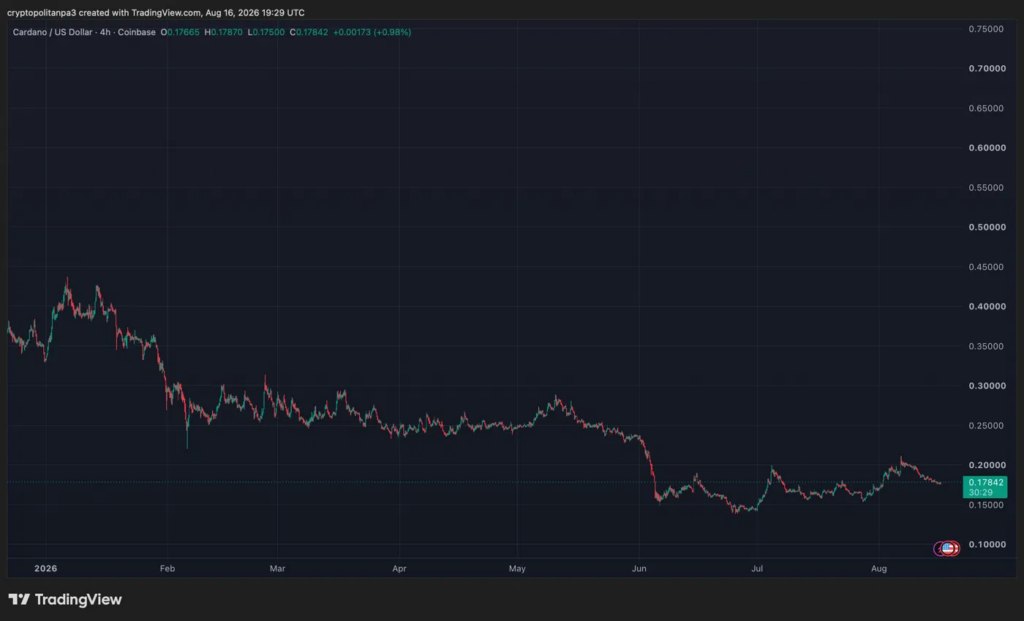Click the Apr label on time axis
Viewport: 1024px width, 621px height.
coord(399,568)
